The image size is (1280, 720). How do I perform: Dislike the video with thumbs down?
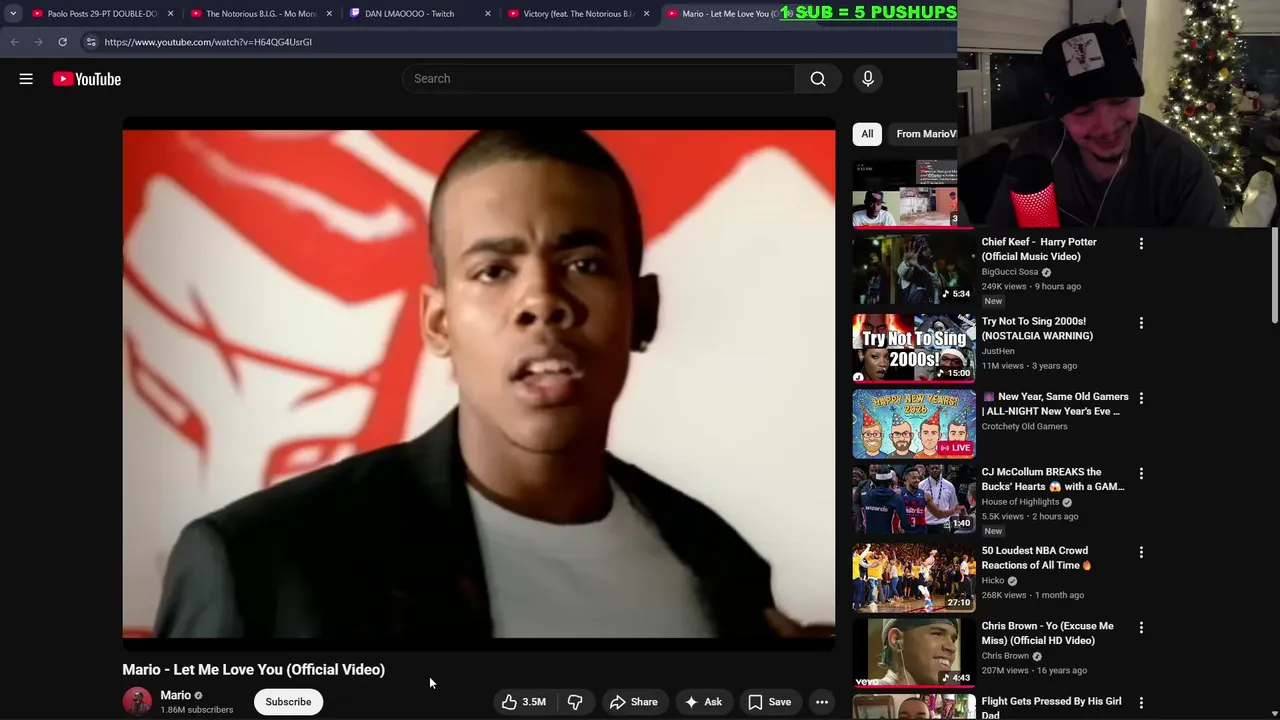[575, 702]
